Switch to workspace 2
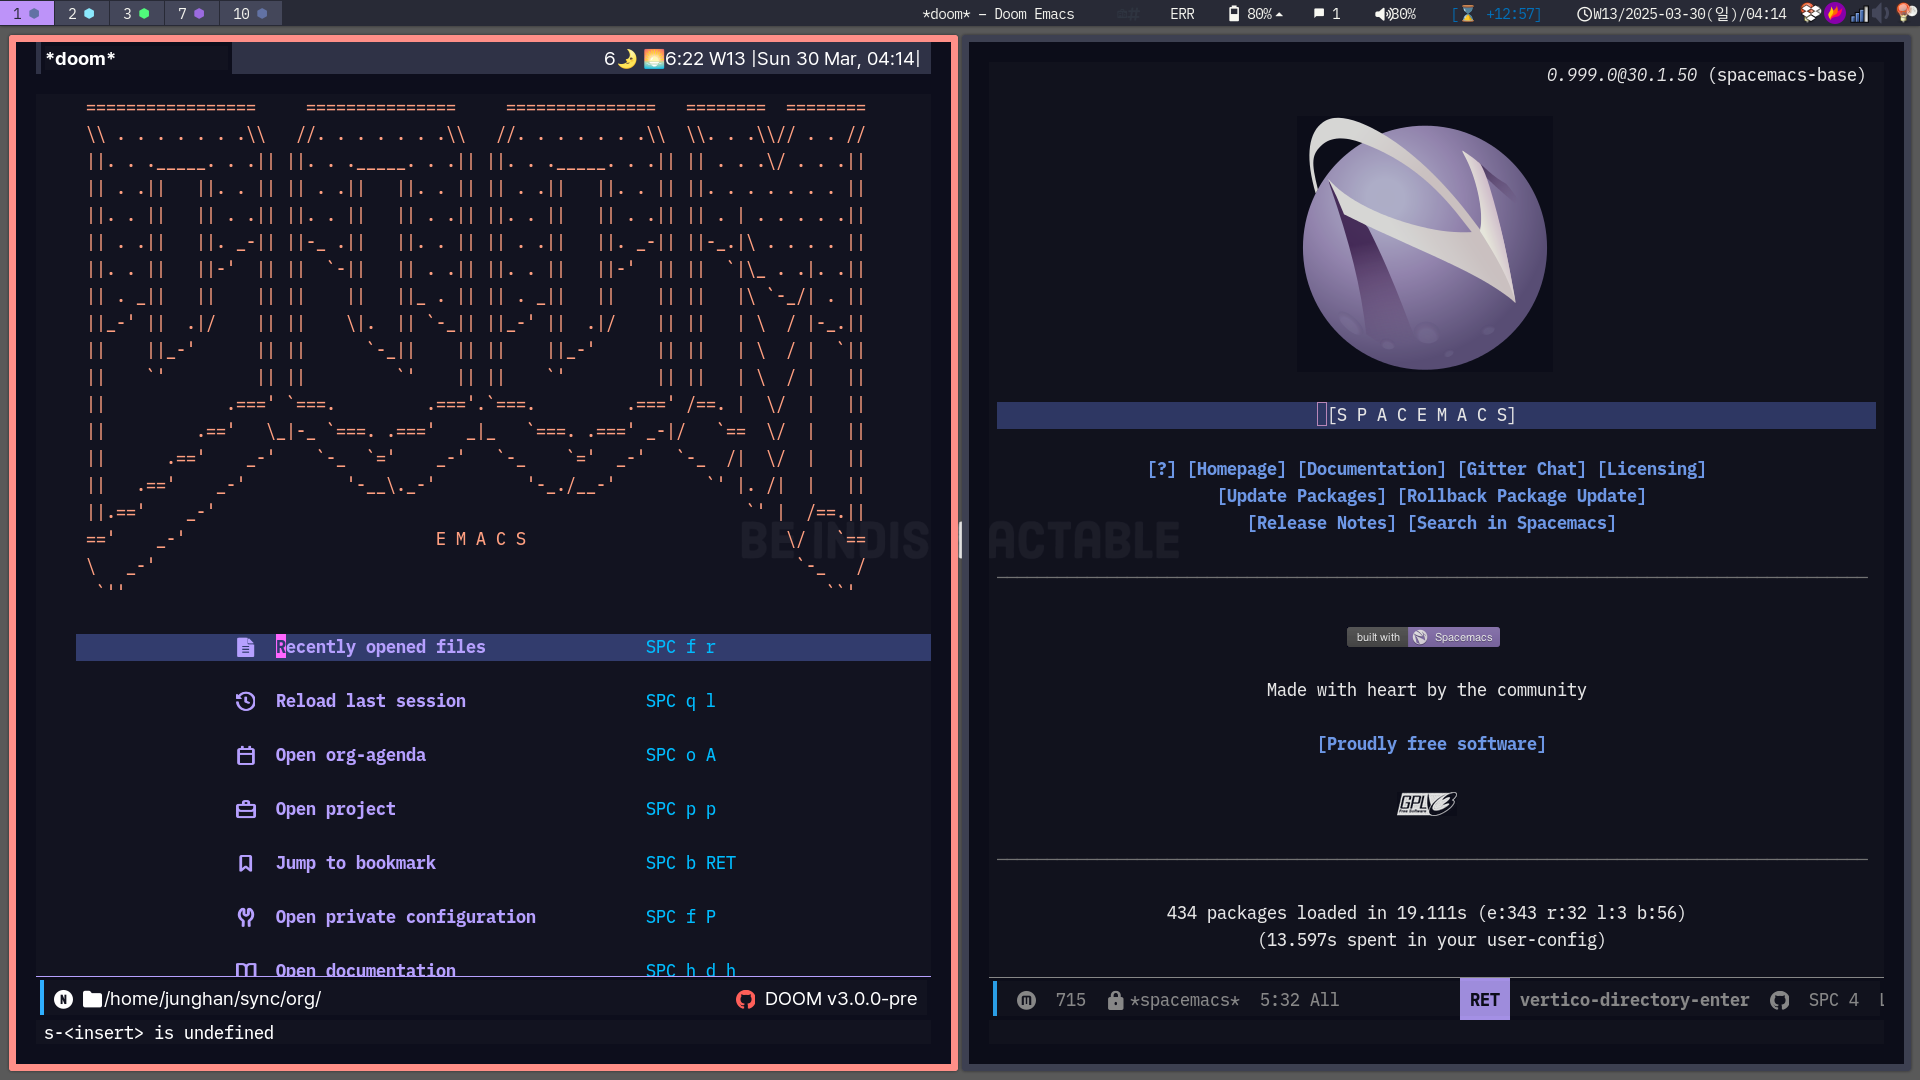The image size is (1920, 1080). (81, 13)
